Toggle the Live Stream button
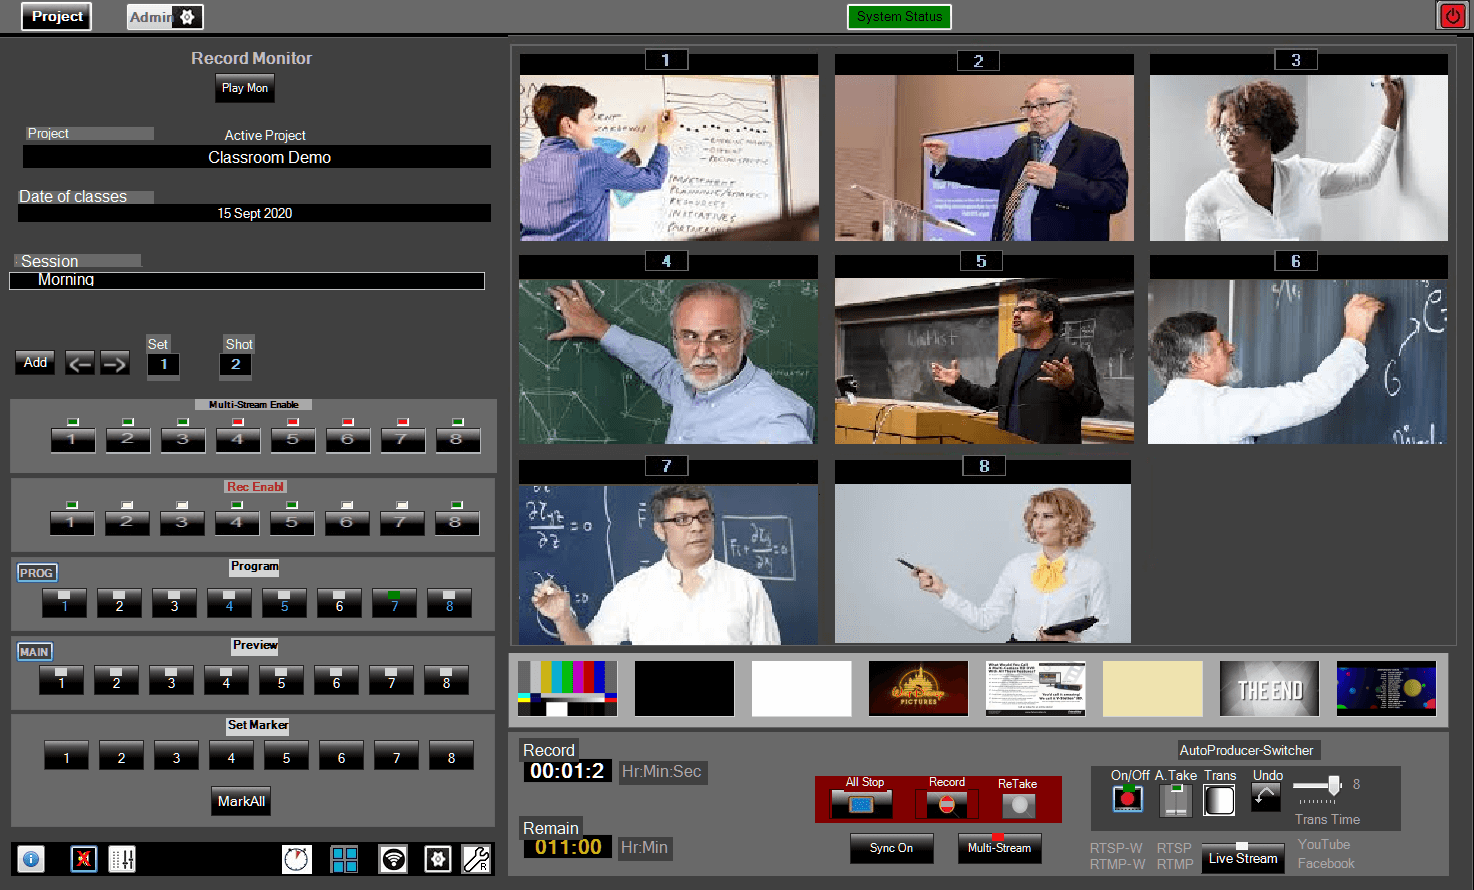Viewport: 1474px width, 890px height. click(x=1242, y=858)
